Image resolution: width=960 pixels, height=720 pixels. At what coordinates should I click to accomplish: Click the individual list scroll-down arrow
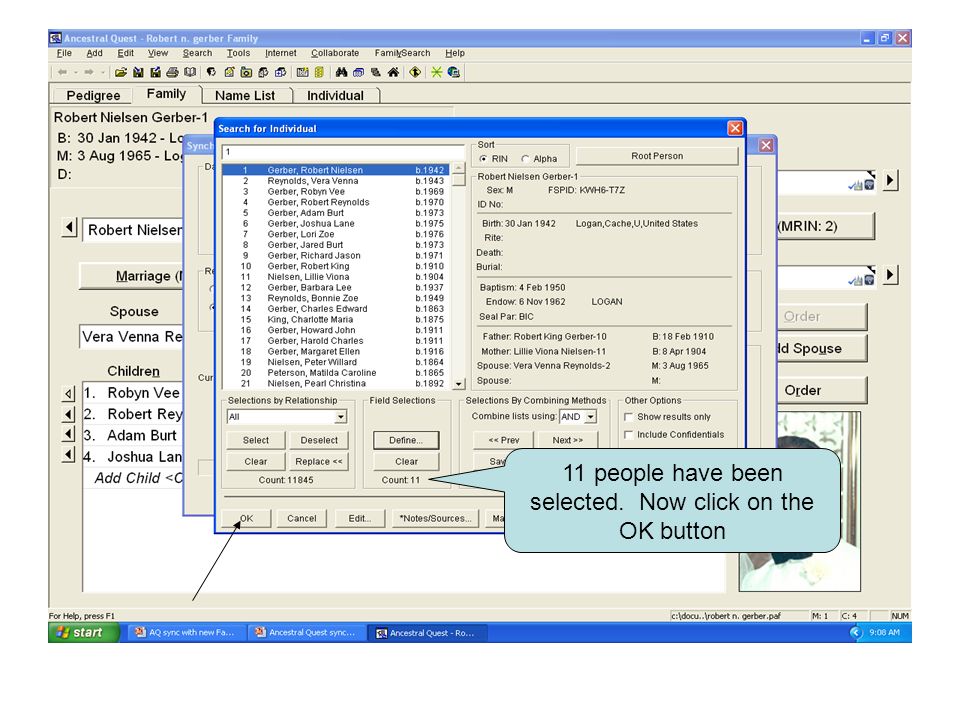point(459,384)
